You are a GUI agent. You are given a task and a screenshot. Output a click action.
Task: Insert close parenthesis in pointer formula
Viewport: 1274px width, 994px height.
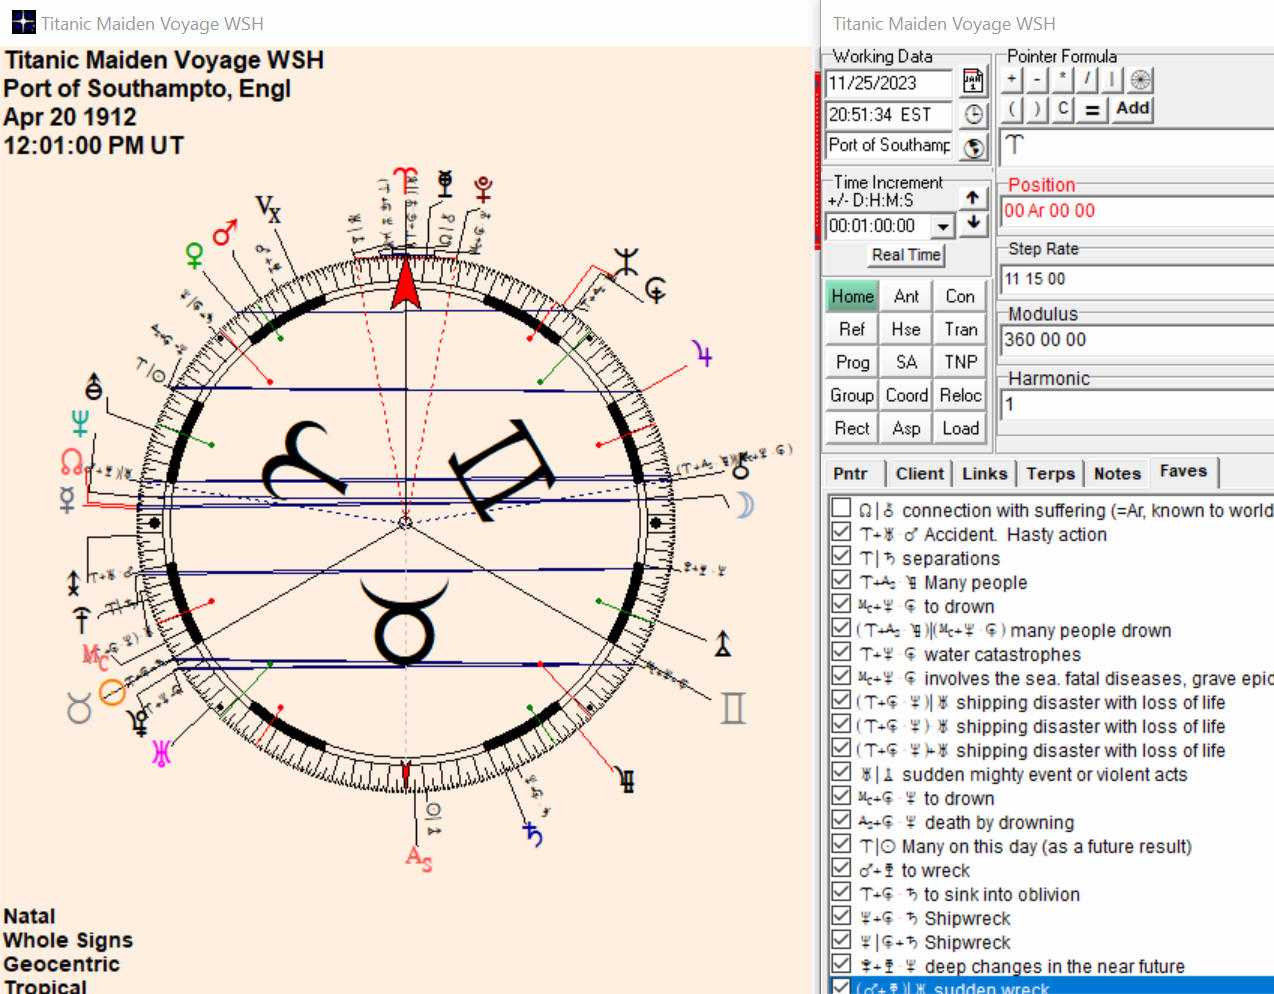click(x=1037, y=109)
